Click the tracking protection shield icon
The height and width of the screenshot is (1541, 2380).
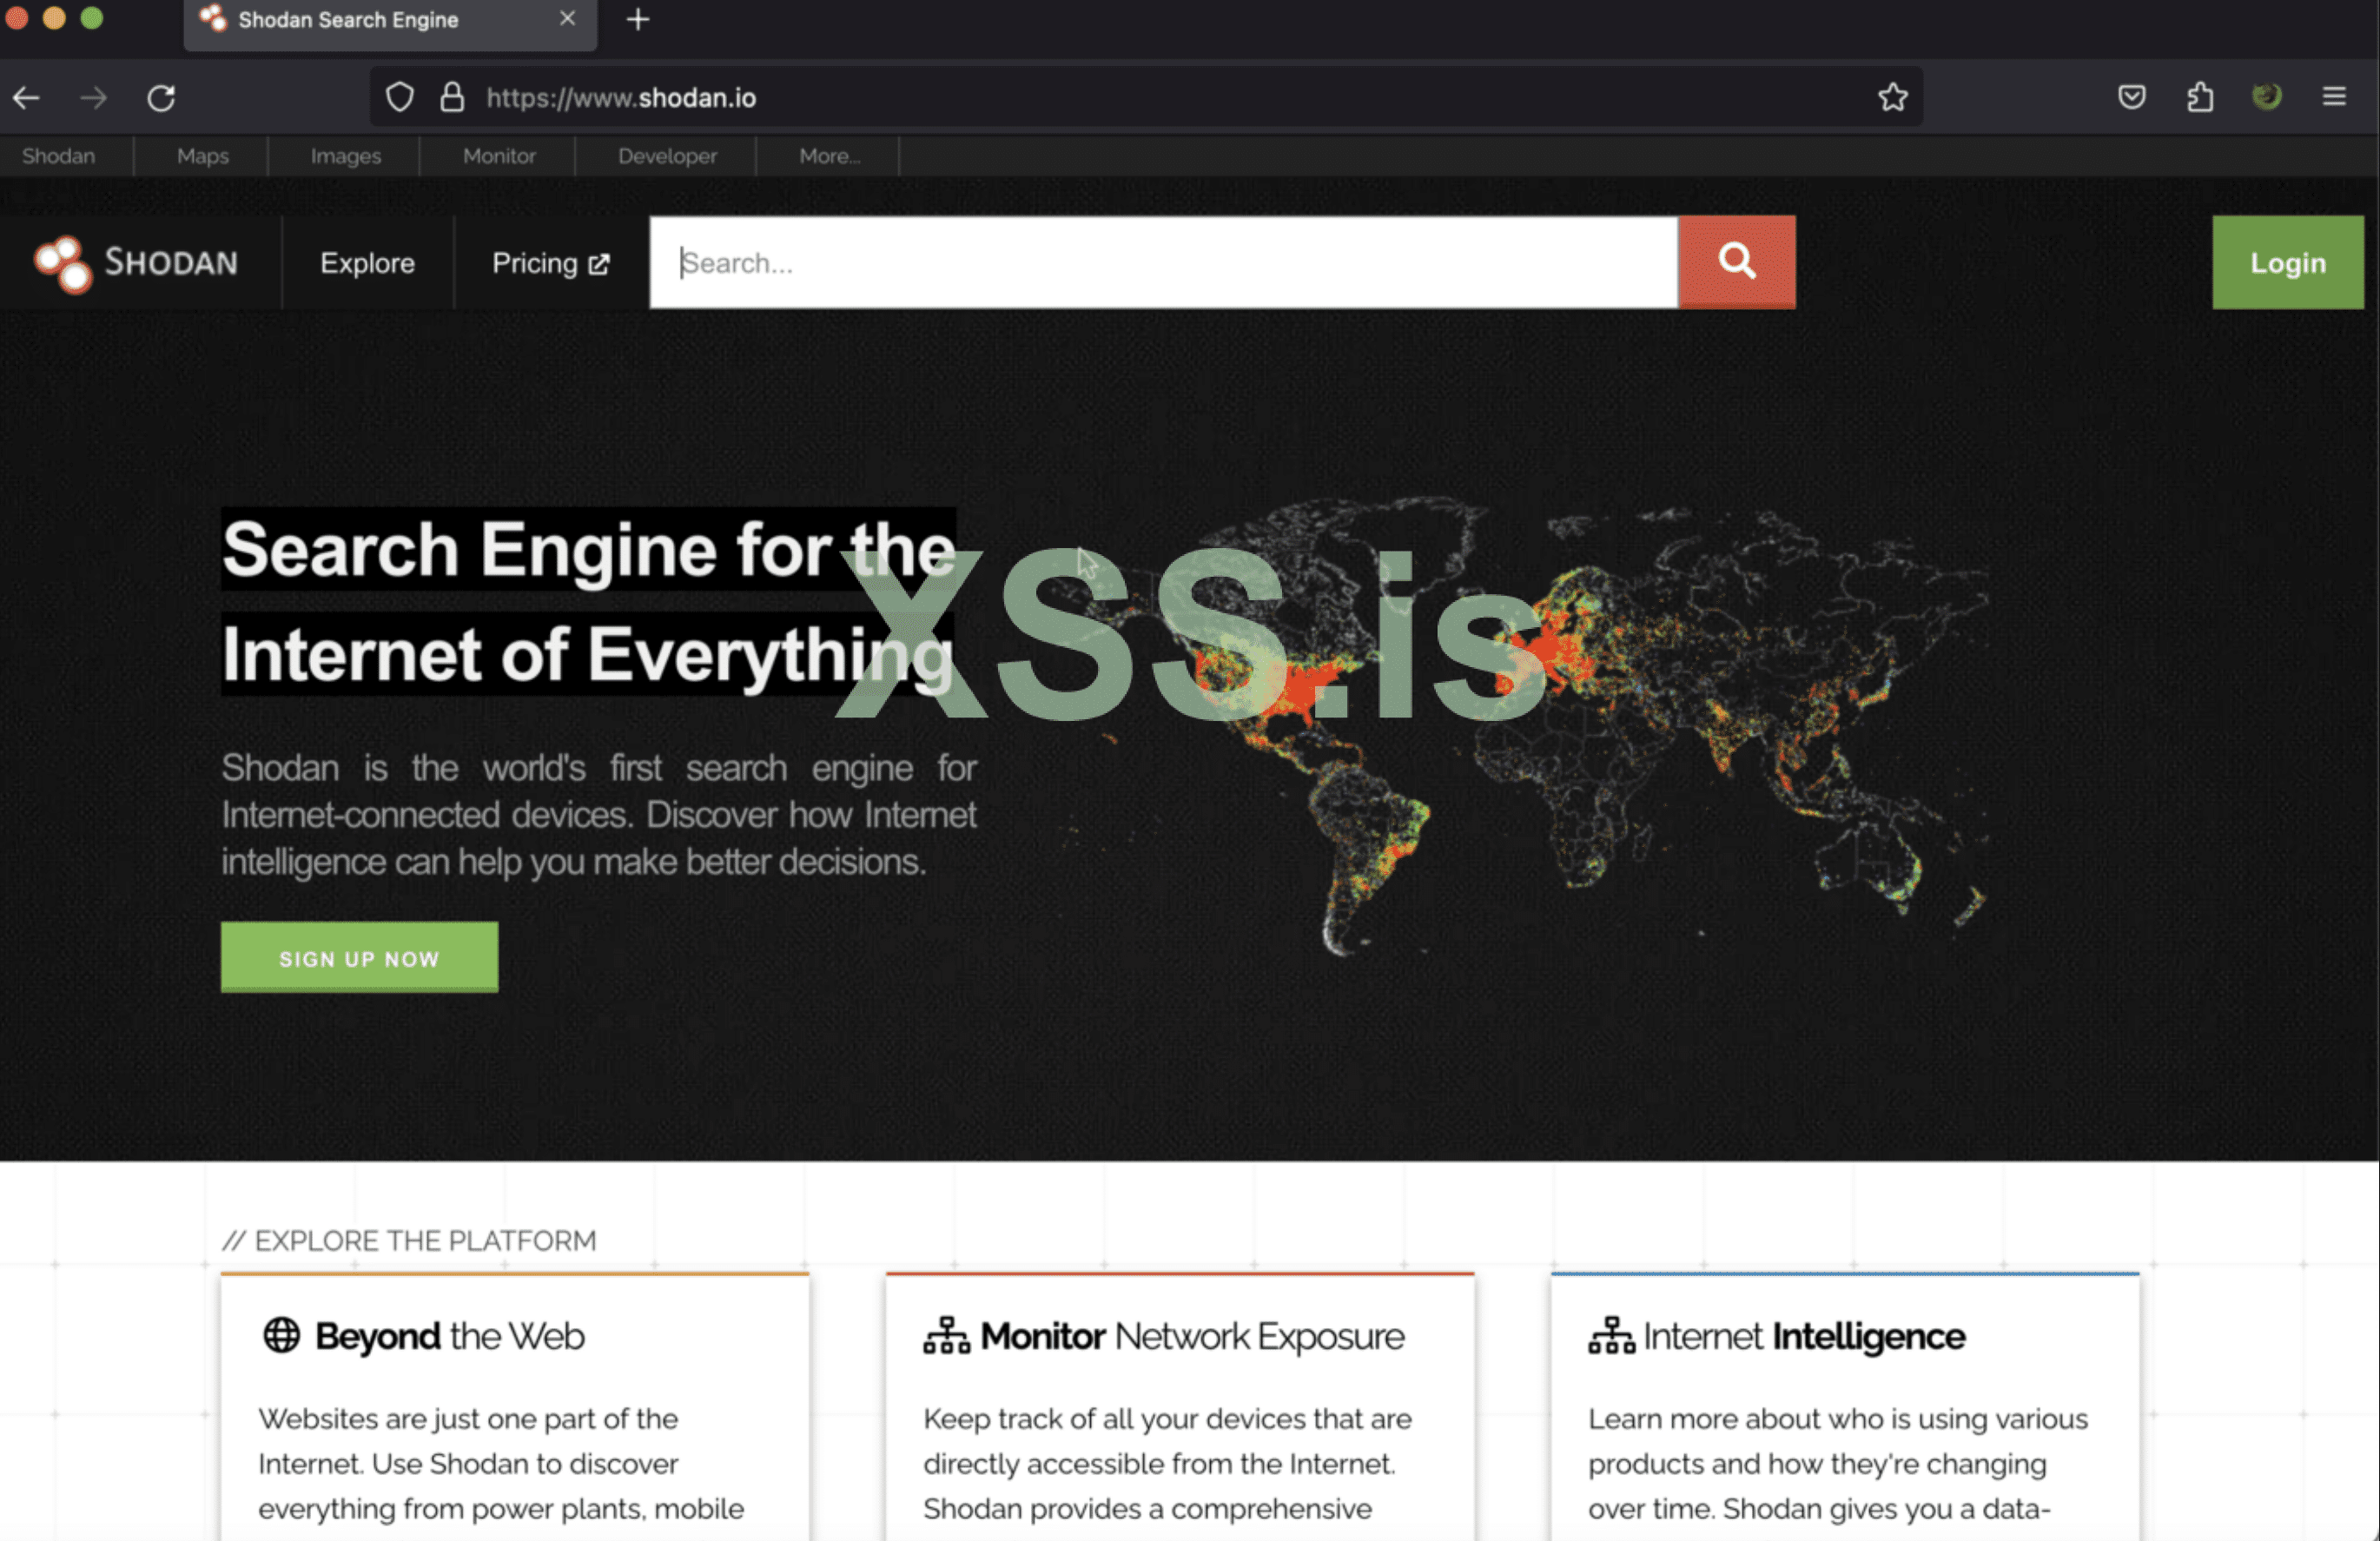pos(400,98)
